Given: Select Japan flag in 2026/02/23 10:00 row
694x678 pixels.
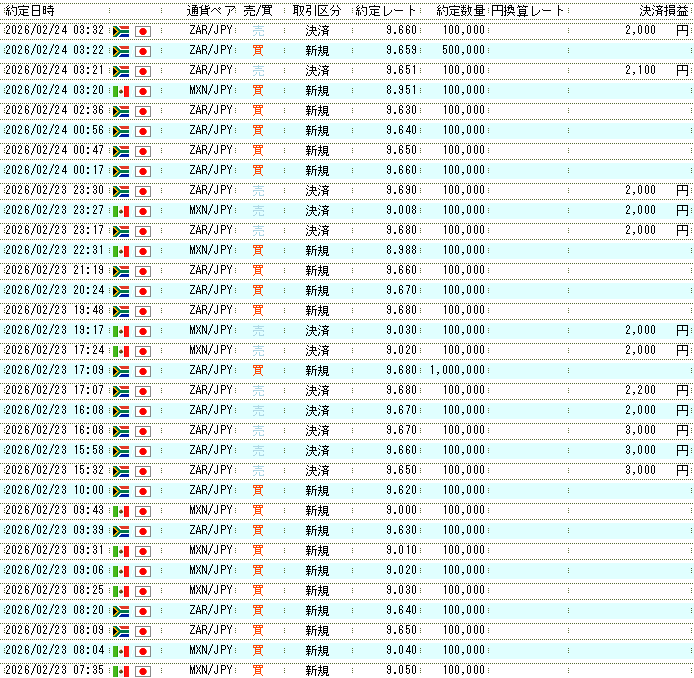Looking at the screenshot, I should tap(142, 491).
